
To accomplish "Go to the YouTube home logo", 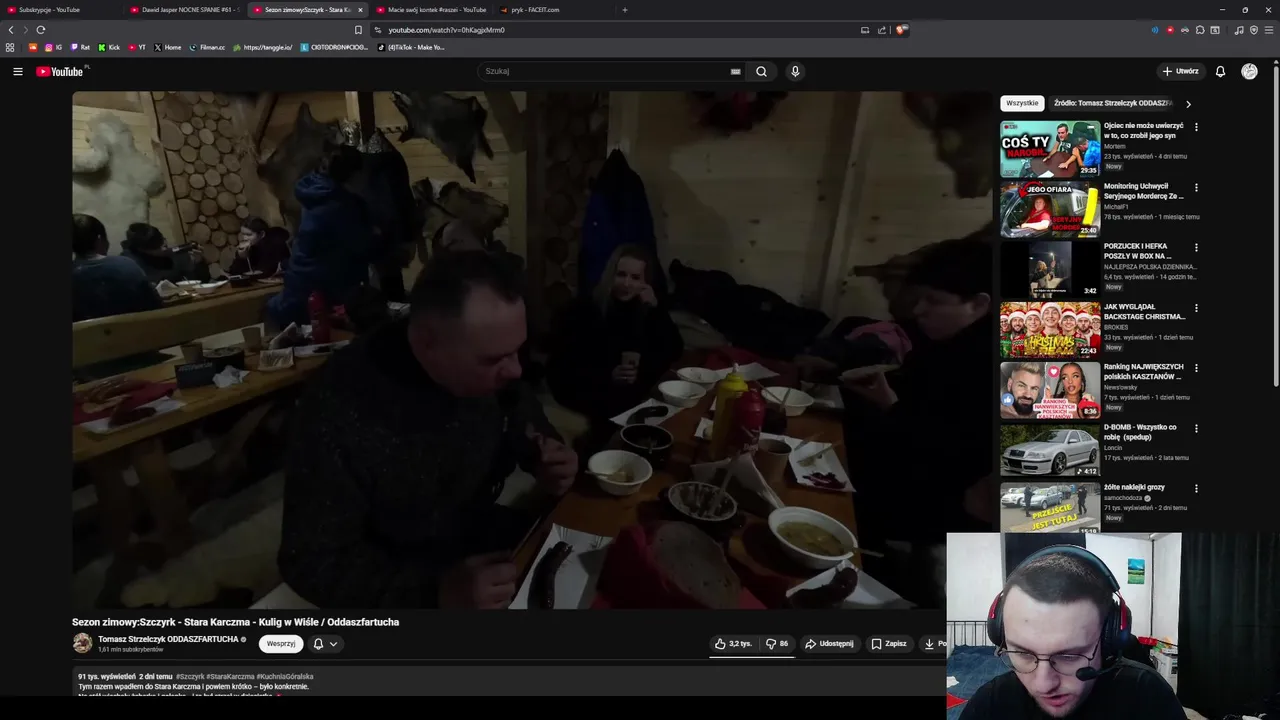I will [x=61, y=71].
